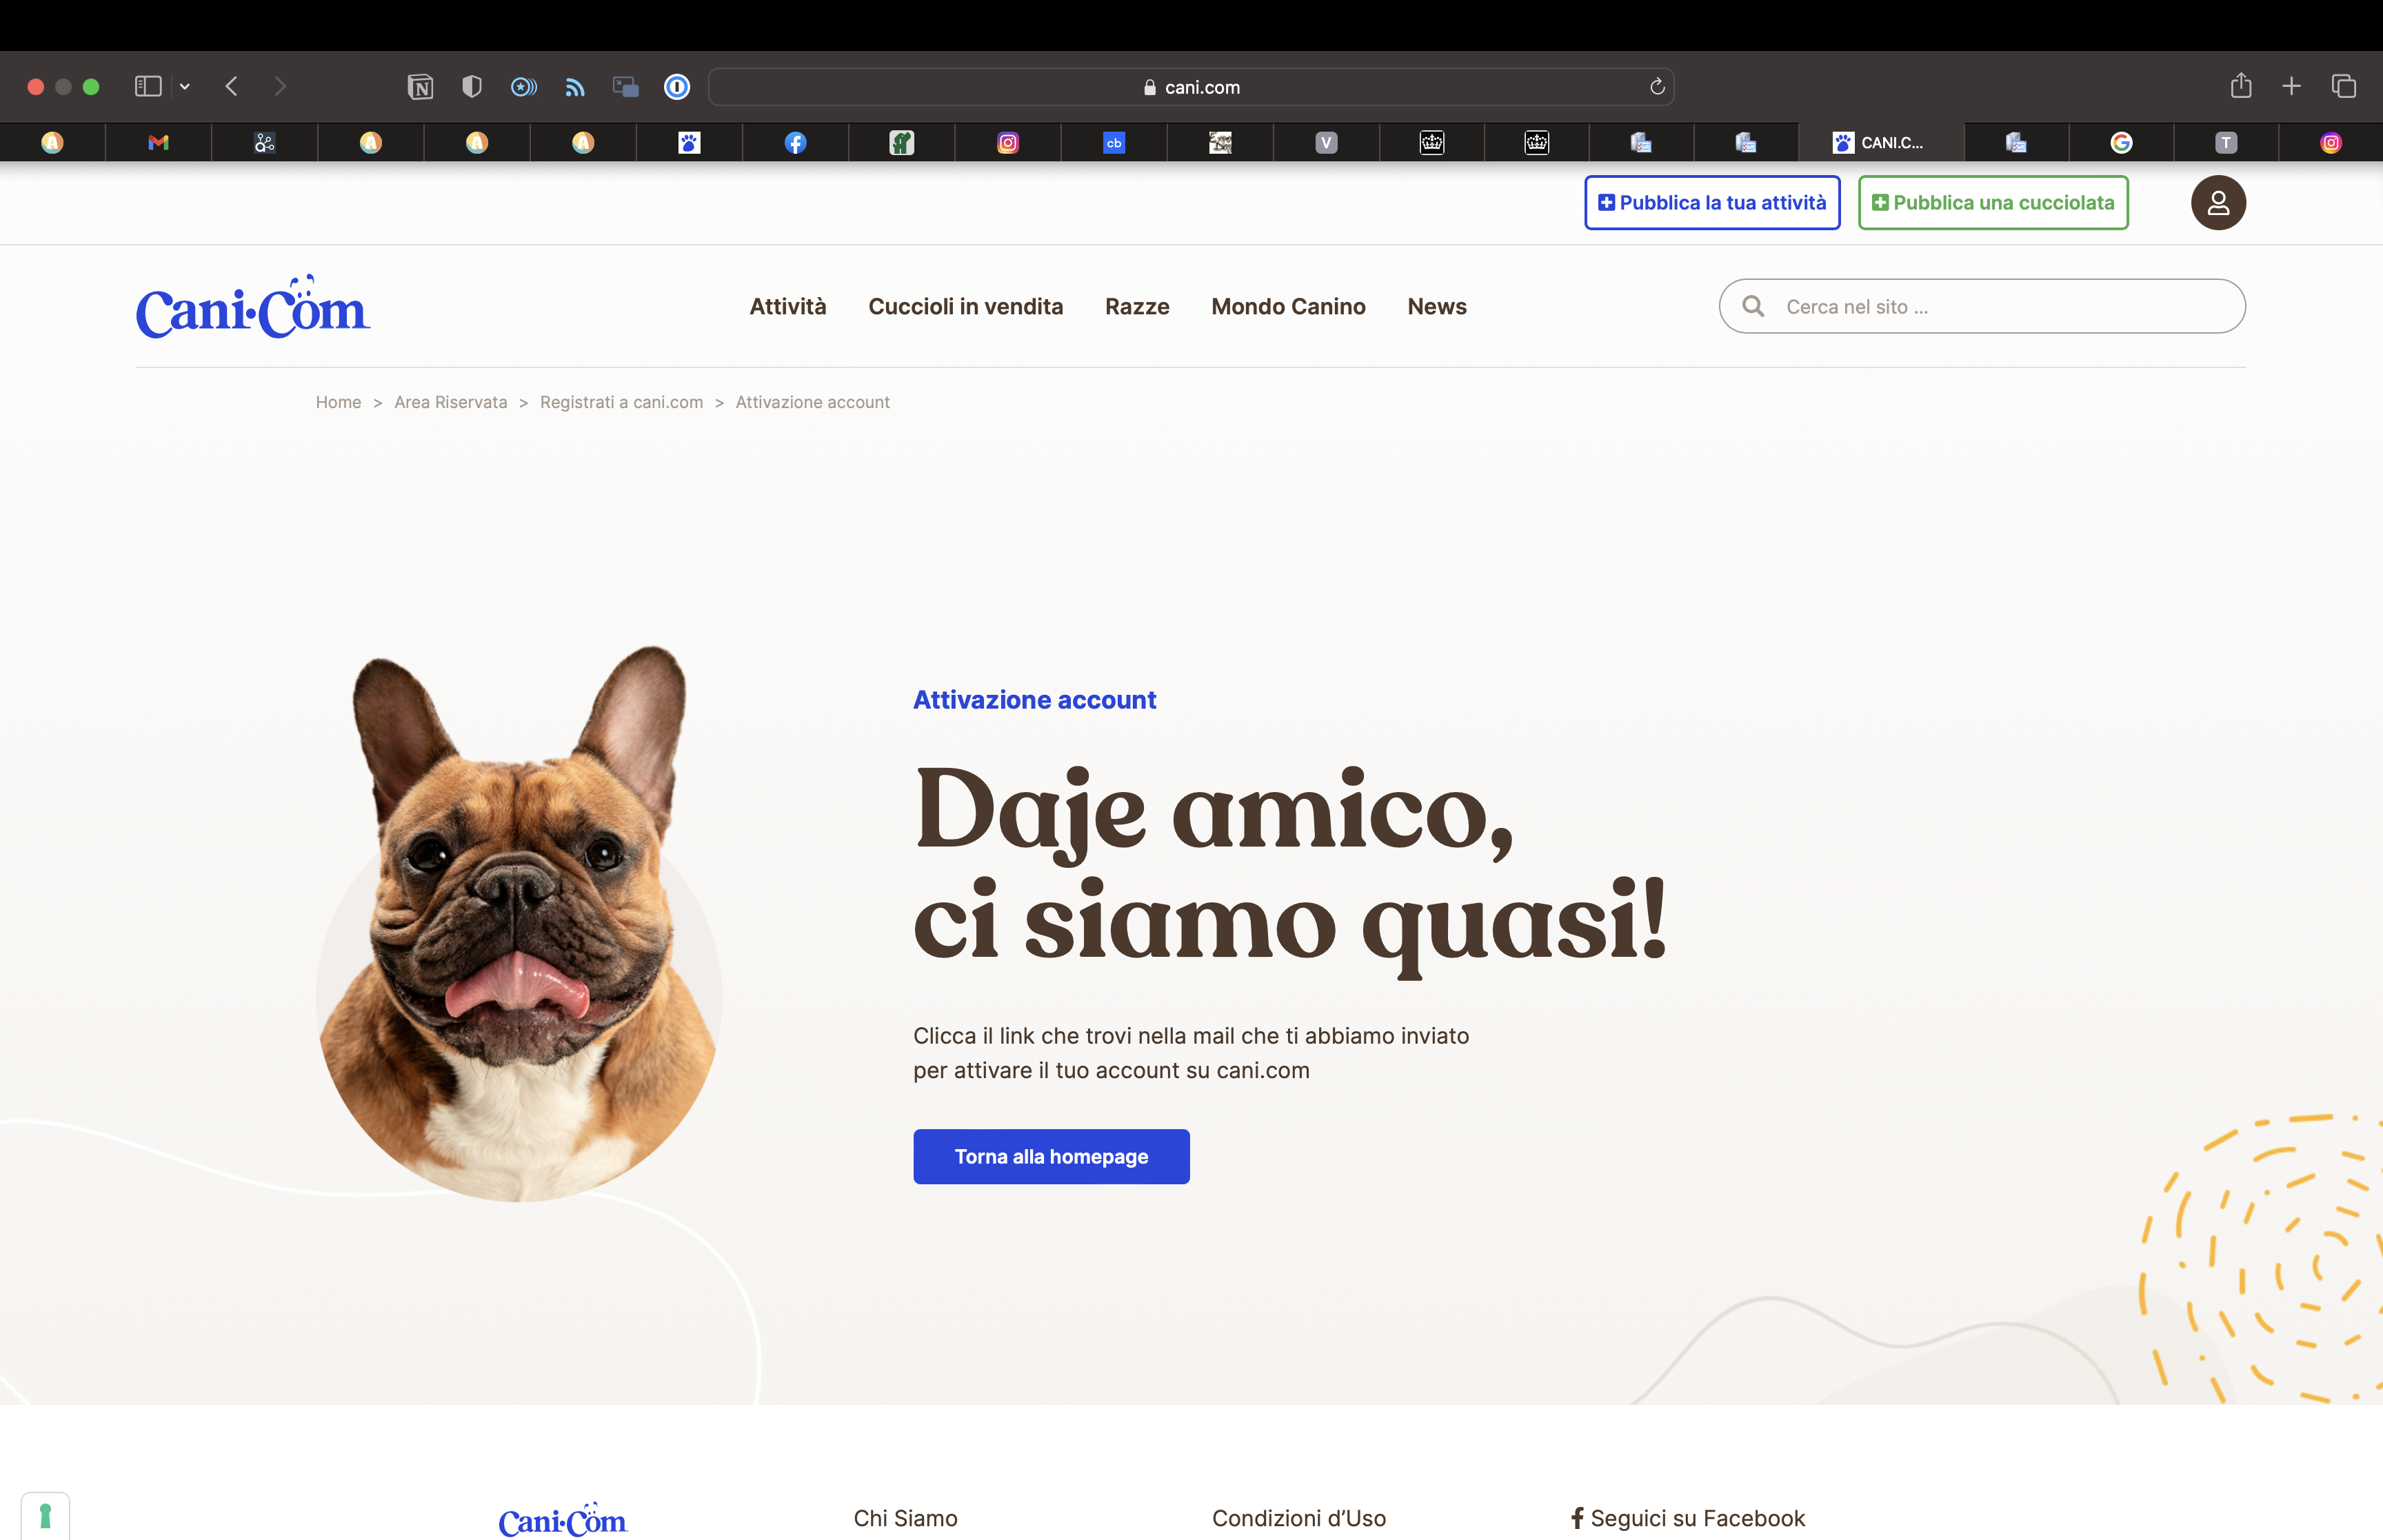Go back with the back arrow
The image size is (2383, 1540).
tap(232, 87)
